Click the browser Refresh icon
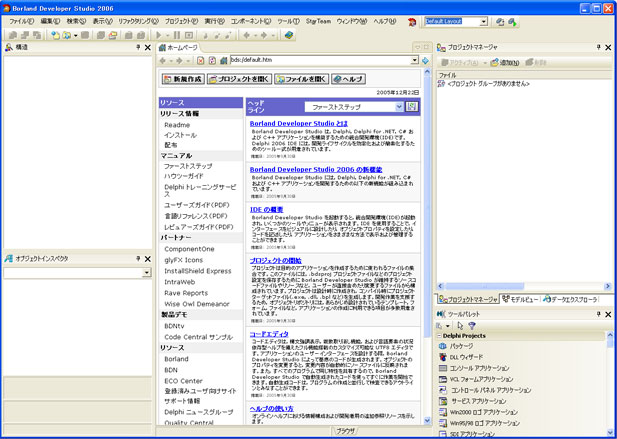The width and height of the screenshot is (617, 439). [x=212, y=61]
